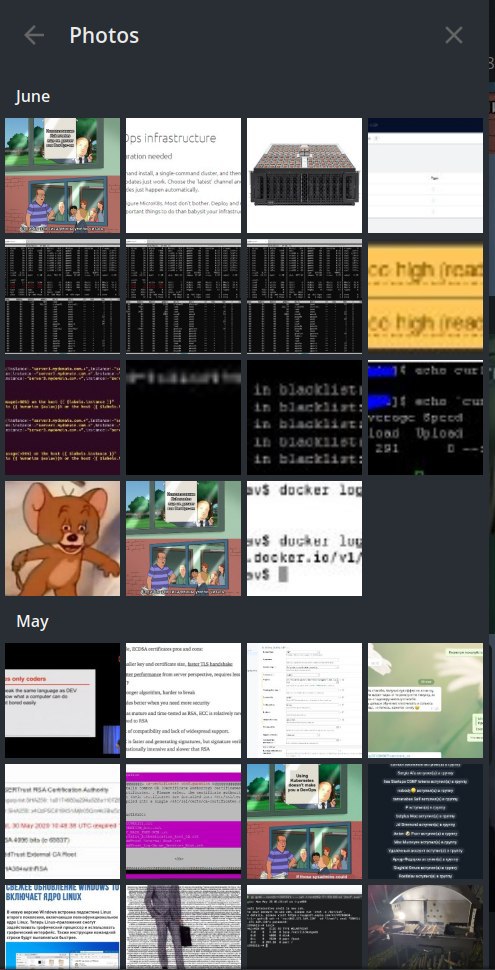Open the night-time outdoor device photo

[426, 927]
